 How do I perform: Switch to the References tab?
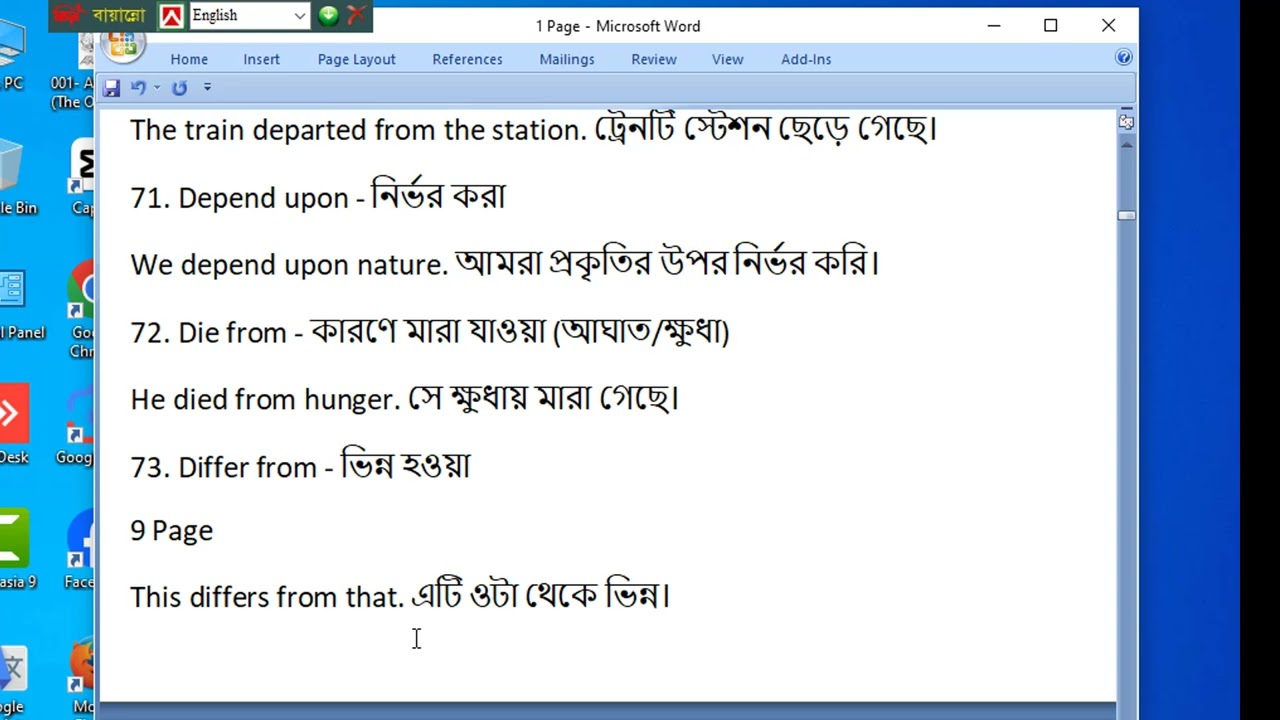468,59
